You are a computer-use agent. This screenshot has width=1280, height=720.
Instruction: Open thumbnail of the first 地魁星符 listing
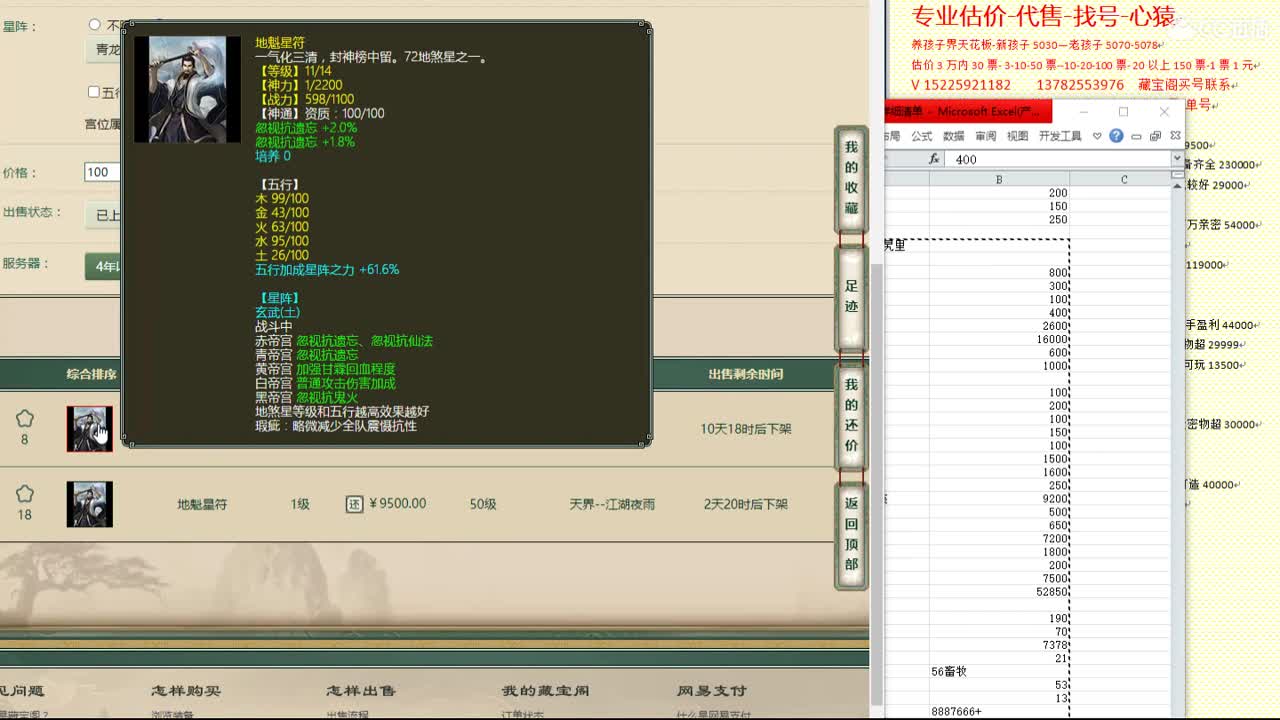[x=89, y=429]
